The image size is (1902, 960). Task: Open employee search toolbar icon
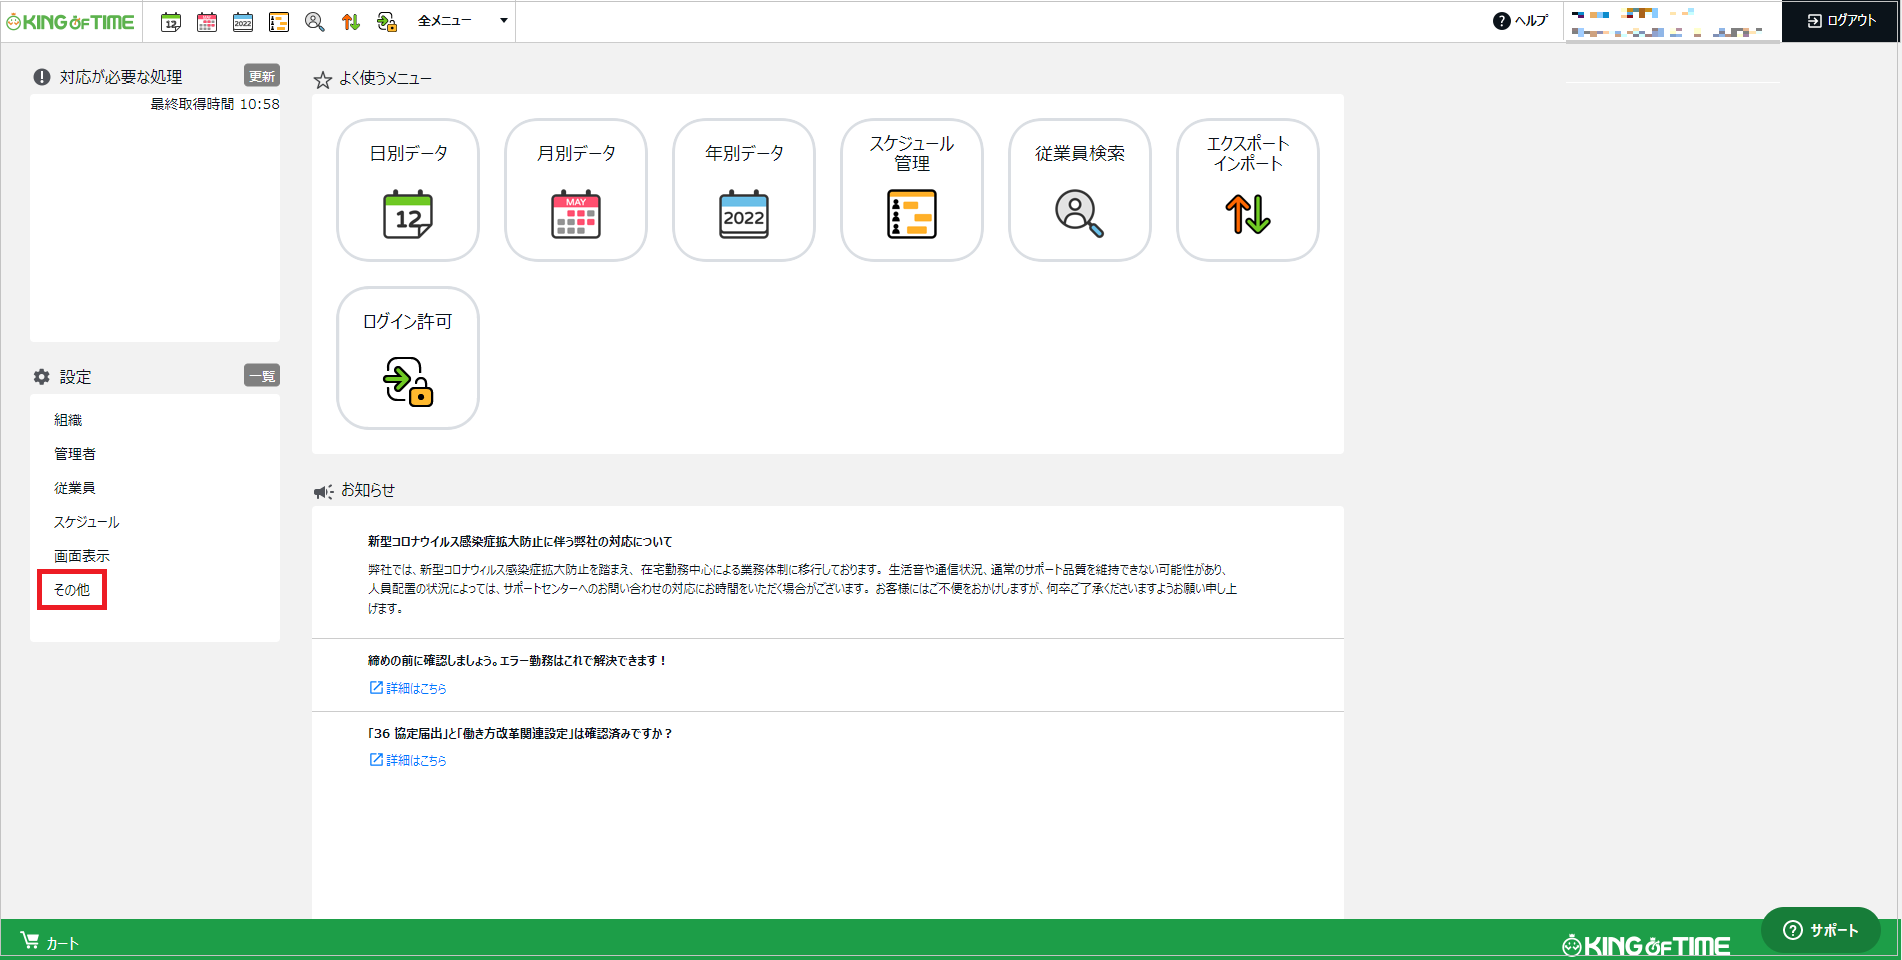coord(315,22)
